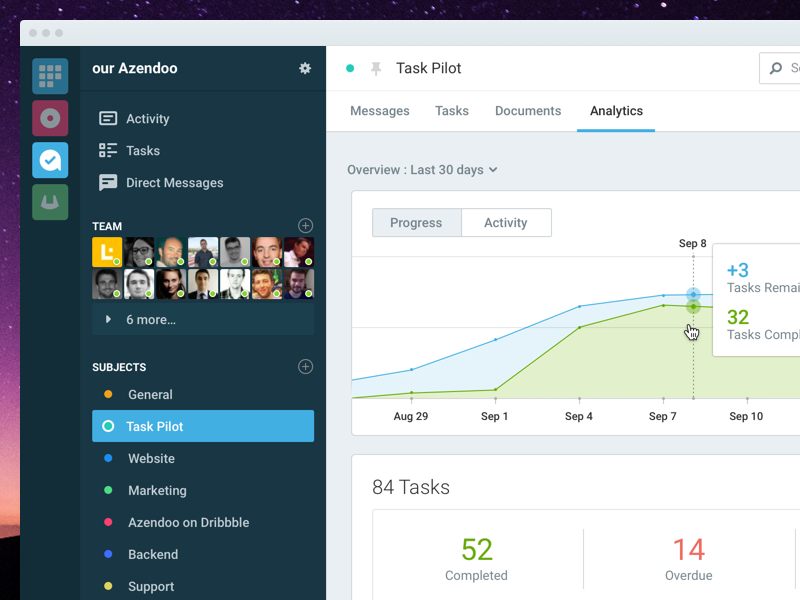Select the Backend subject
This screenshot has width=800, height=600.
click(x=203, y=554)
